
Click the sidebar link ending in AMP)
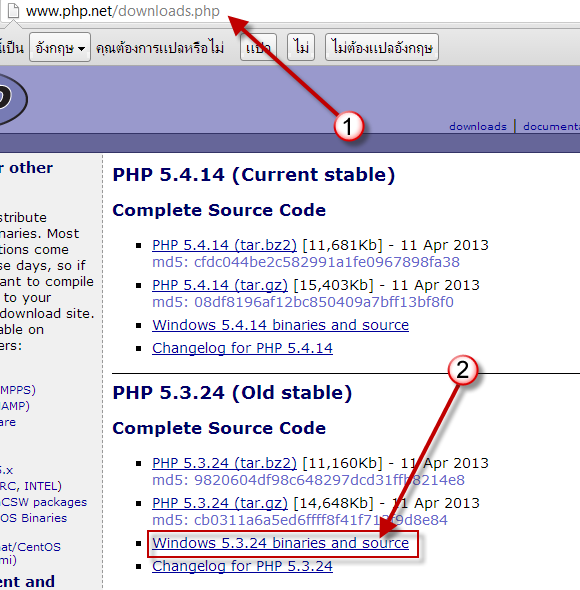click(x=15, y=406)
